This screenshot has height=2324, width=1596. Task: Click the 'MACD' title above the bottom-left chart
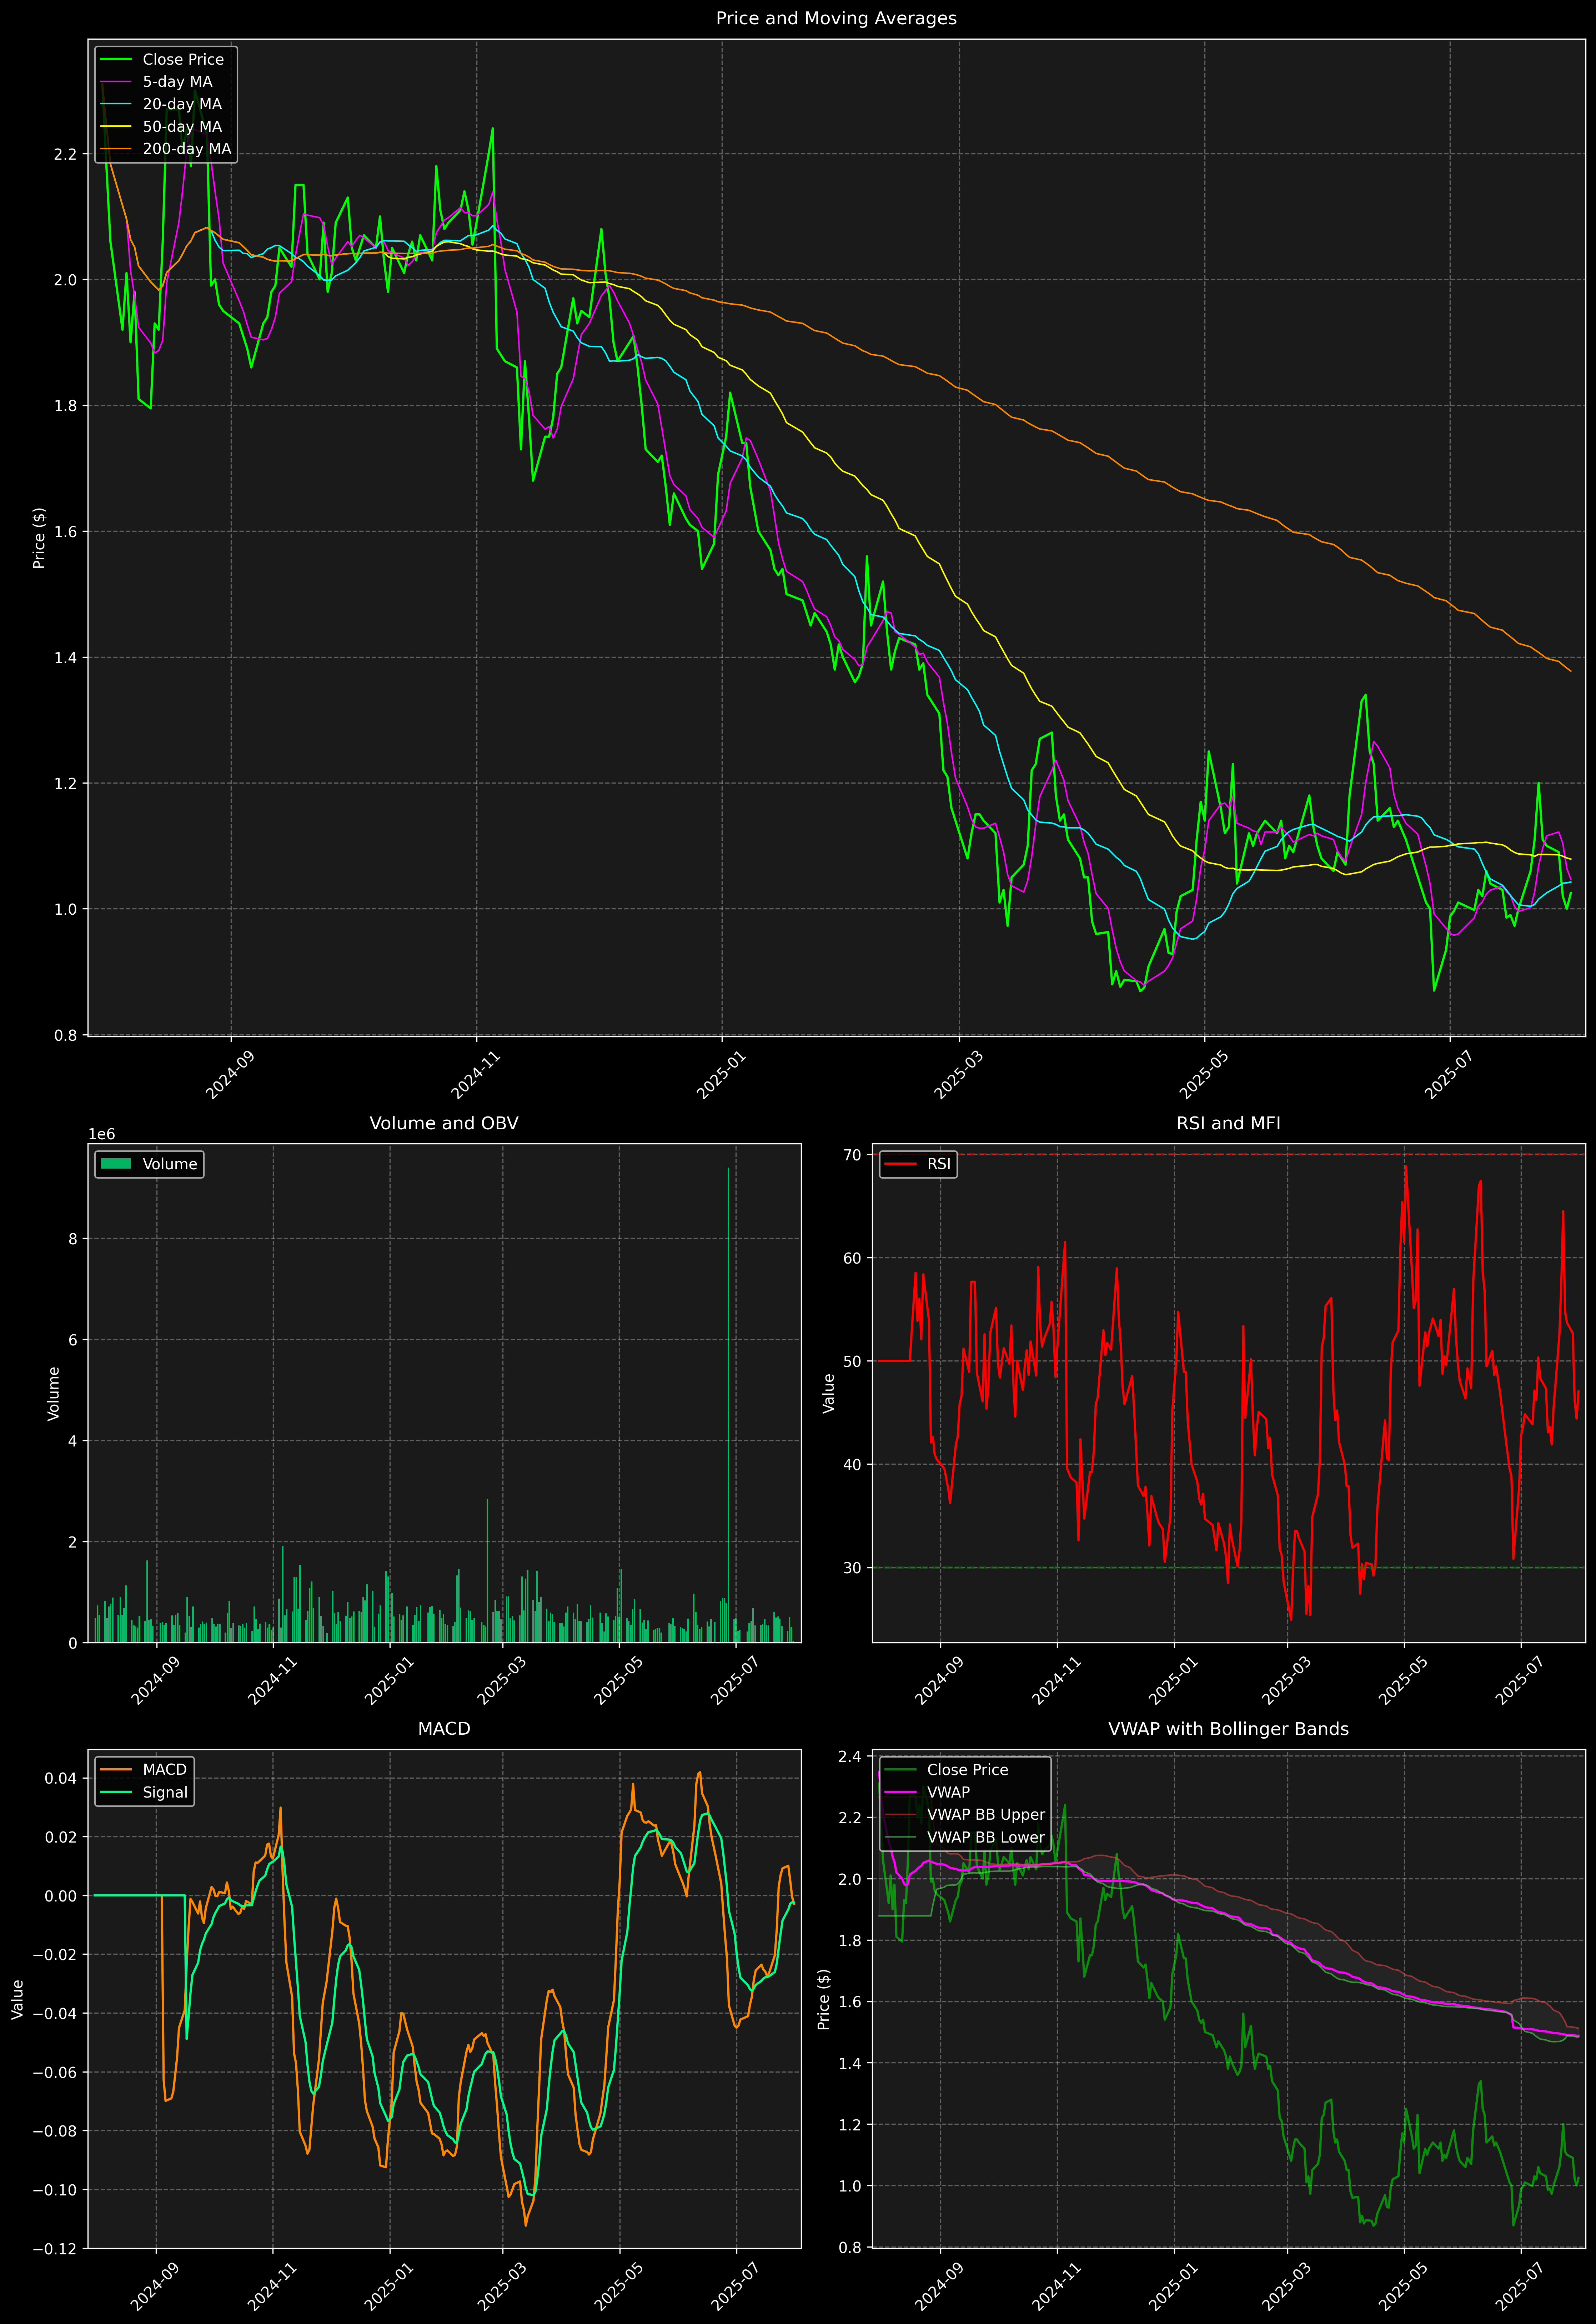tap(444, 1729)
